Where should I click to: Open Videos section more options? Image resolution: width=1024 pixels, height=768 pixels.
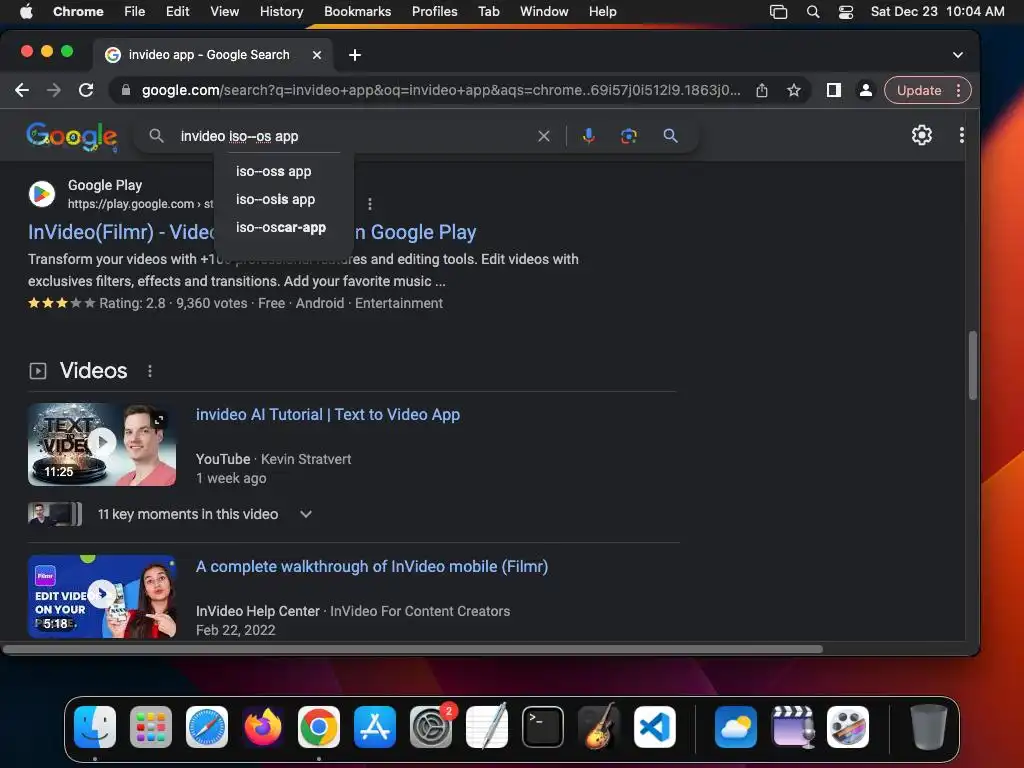150,371
